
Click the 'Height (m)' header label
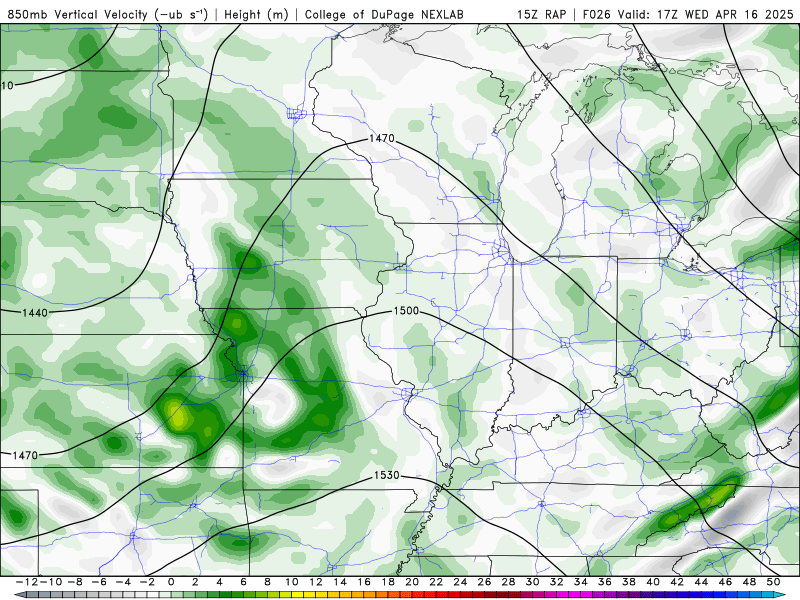click(x=256, y=15)
